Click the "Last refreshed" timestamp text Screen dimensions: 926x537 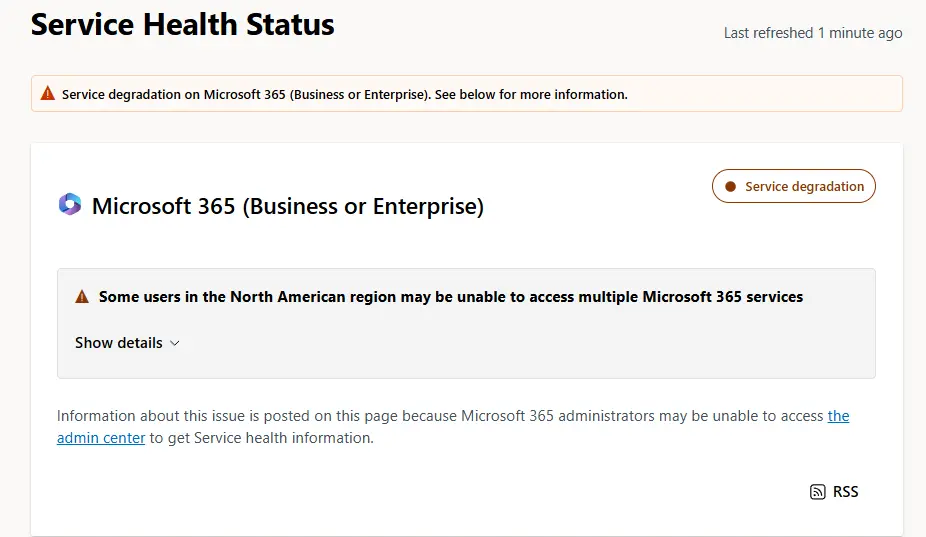[812, 33]
